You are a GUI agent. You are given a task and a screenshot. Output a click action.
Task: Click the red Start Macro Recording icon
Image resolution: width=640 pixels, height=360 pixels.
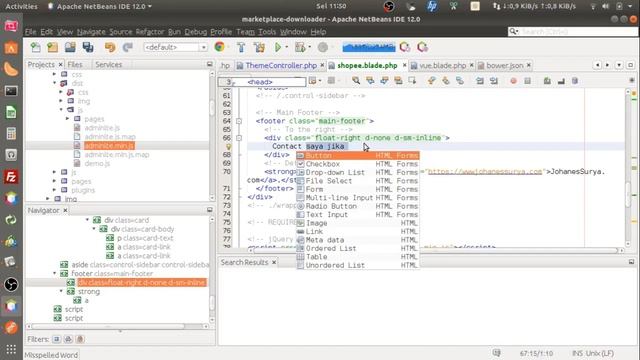(x=513, y=81)
